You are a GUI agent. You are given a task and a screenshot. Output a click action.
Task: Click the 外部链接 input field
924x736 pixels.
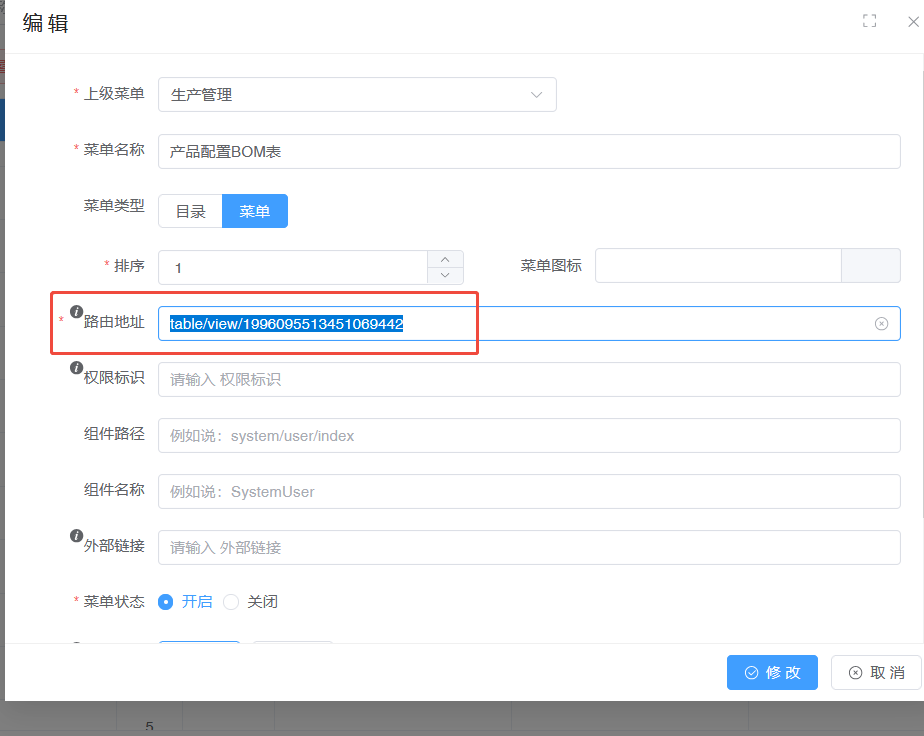[528, 547]
